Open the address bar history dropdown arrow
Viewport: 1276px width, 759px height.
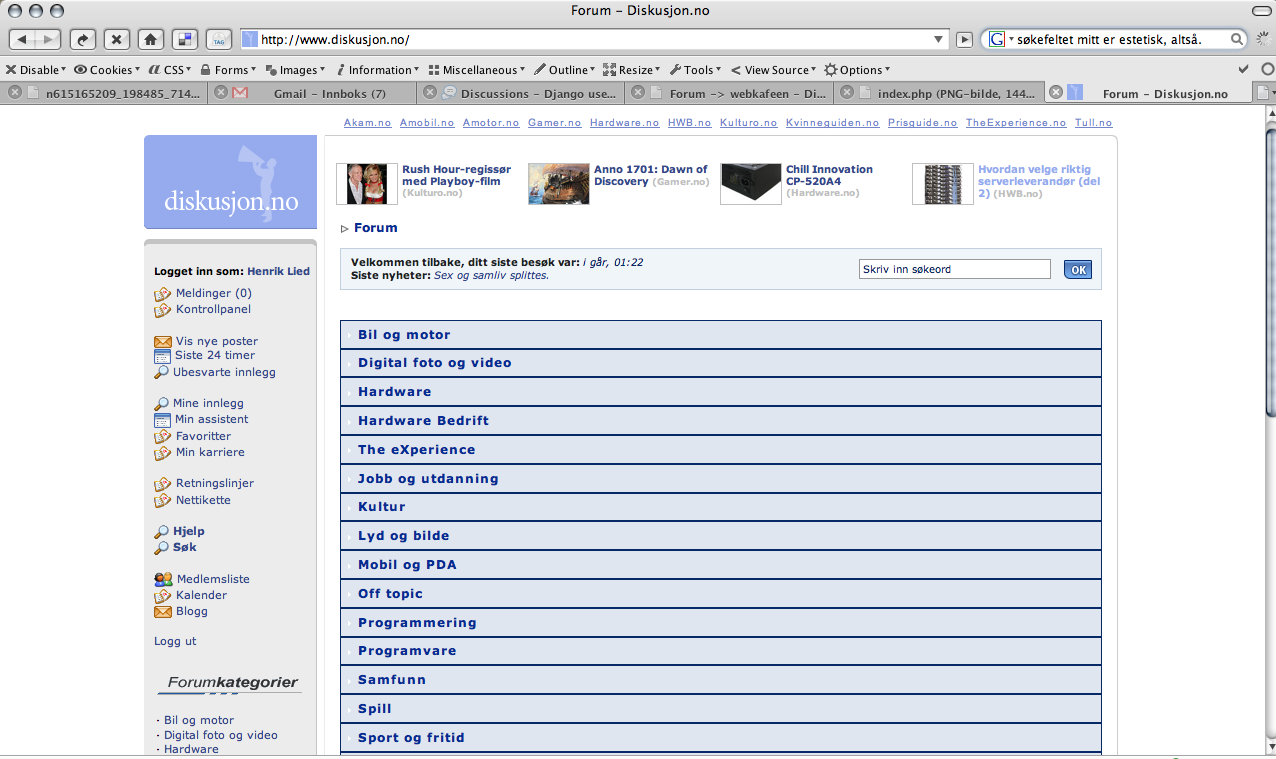[x=939, y=40]
